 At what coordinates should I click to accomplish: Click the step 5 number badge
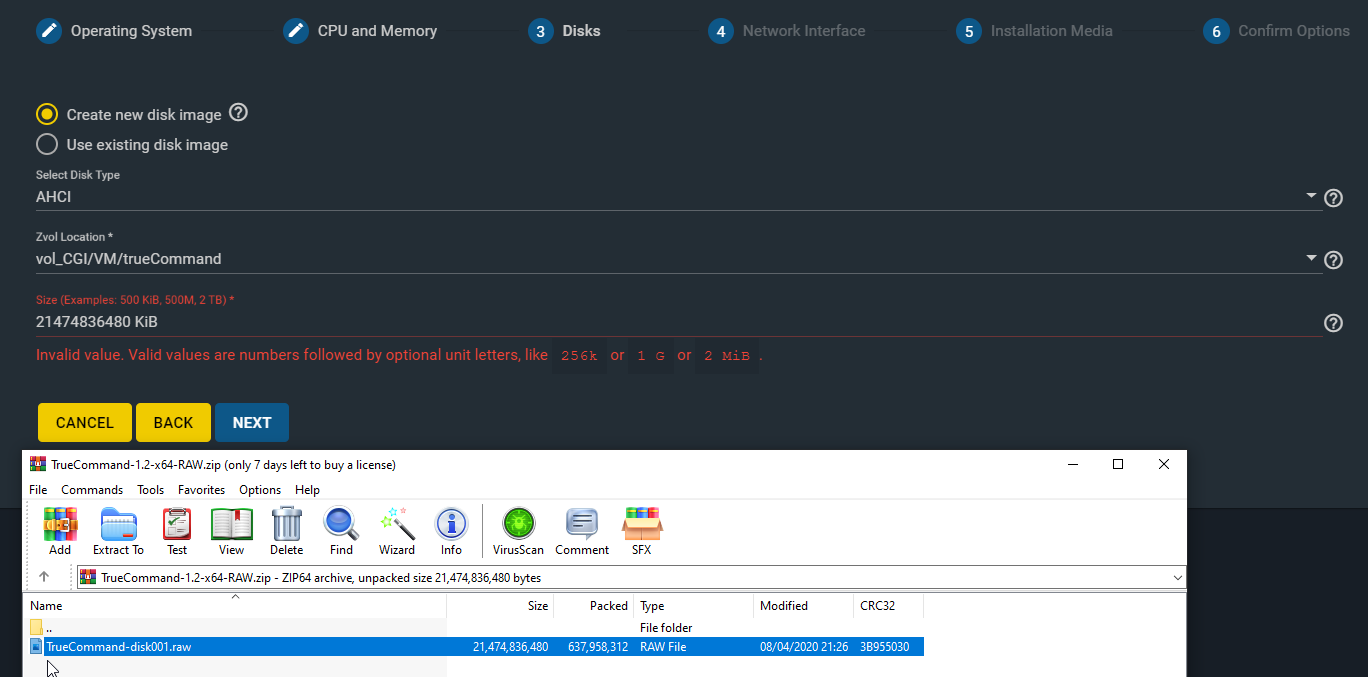coord(969,31)
